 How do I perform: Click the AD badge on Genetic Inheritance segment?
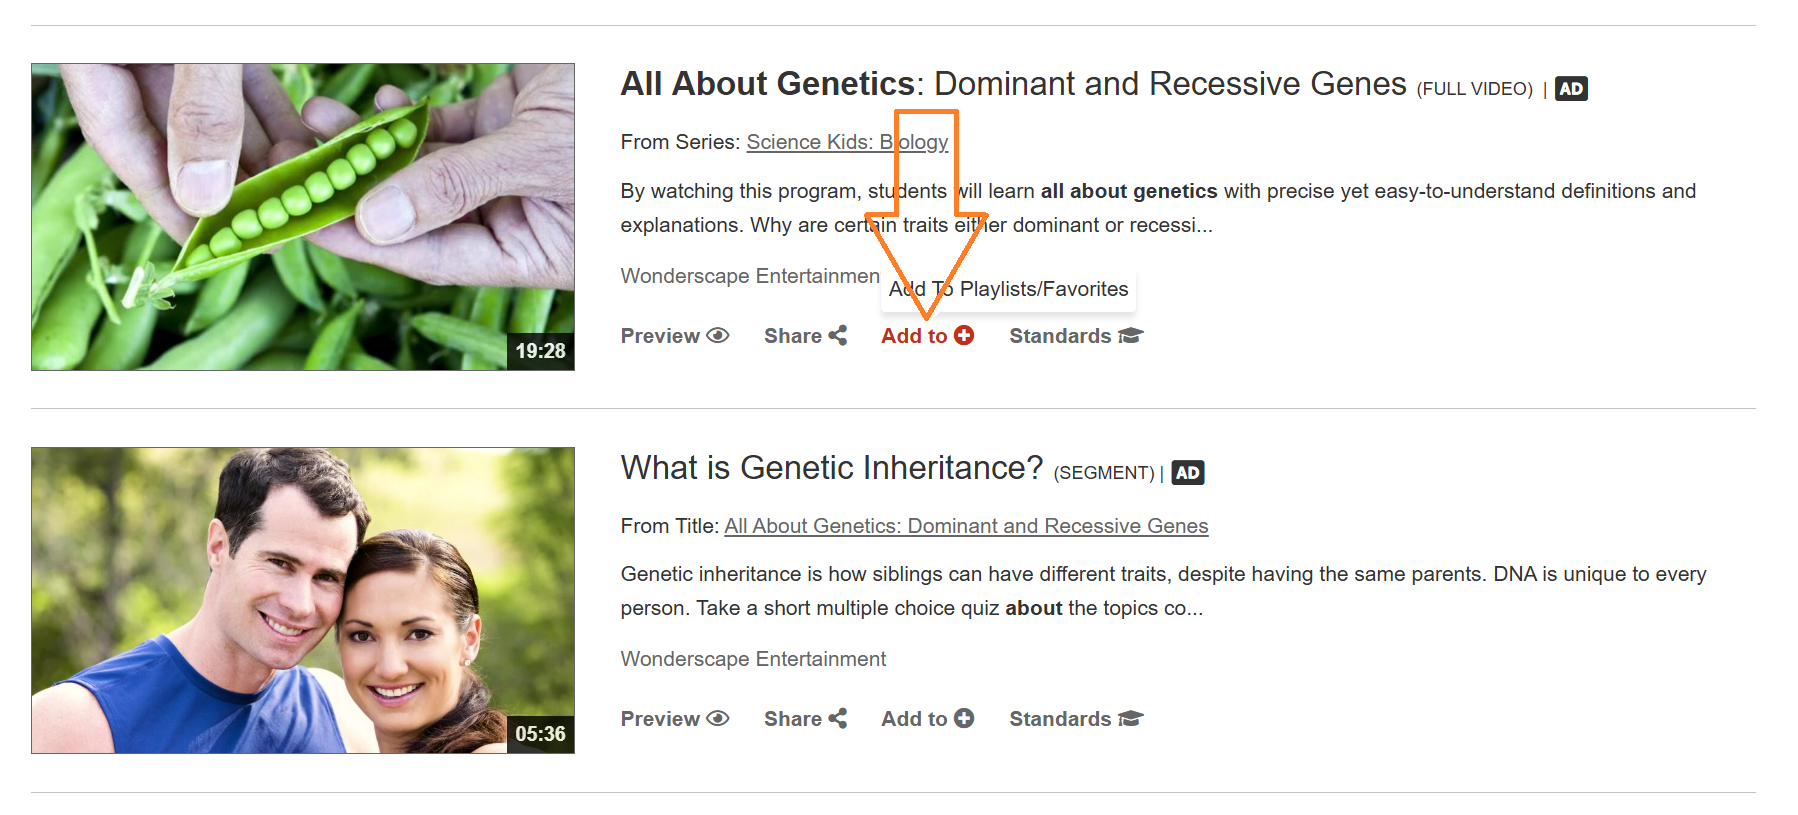[1187, 473]
